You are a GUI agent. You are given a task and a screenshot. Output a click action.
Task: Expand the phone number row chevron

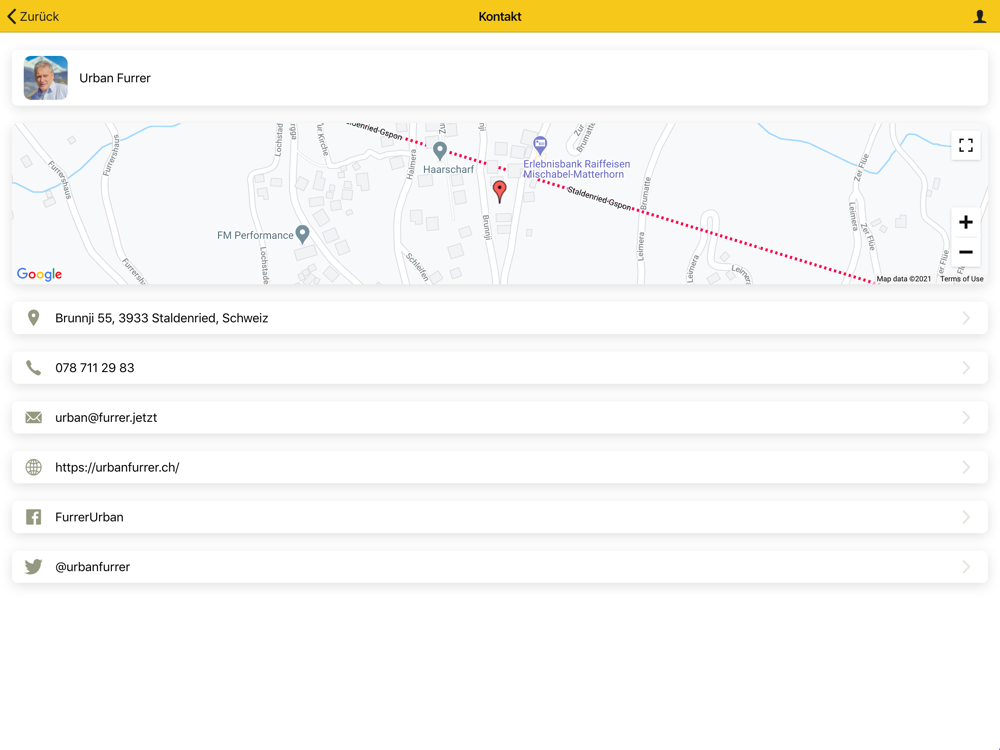click(x=966, y=368)
